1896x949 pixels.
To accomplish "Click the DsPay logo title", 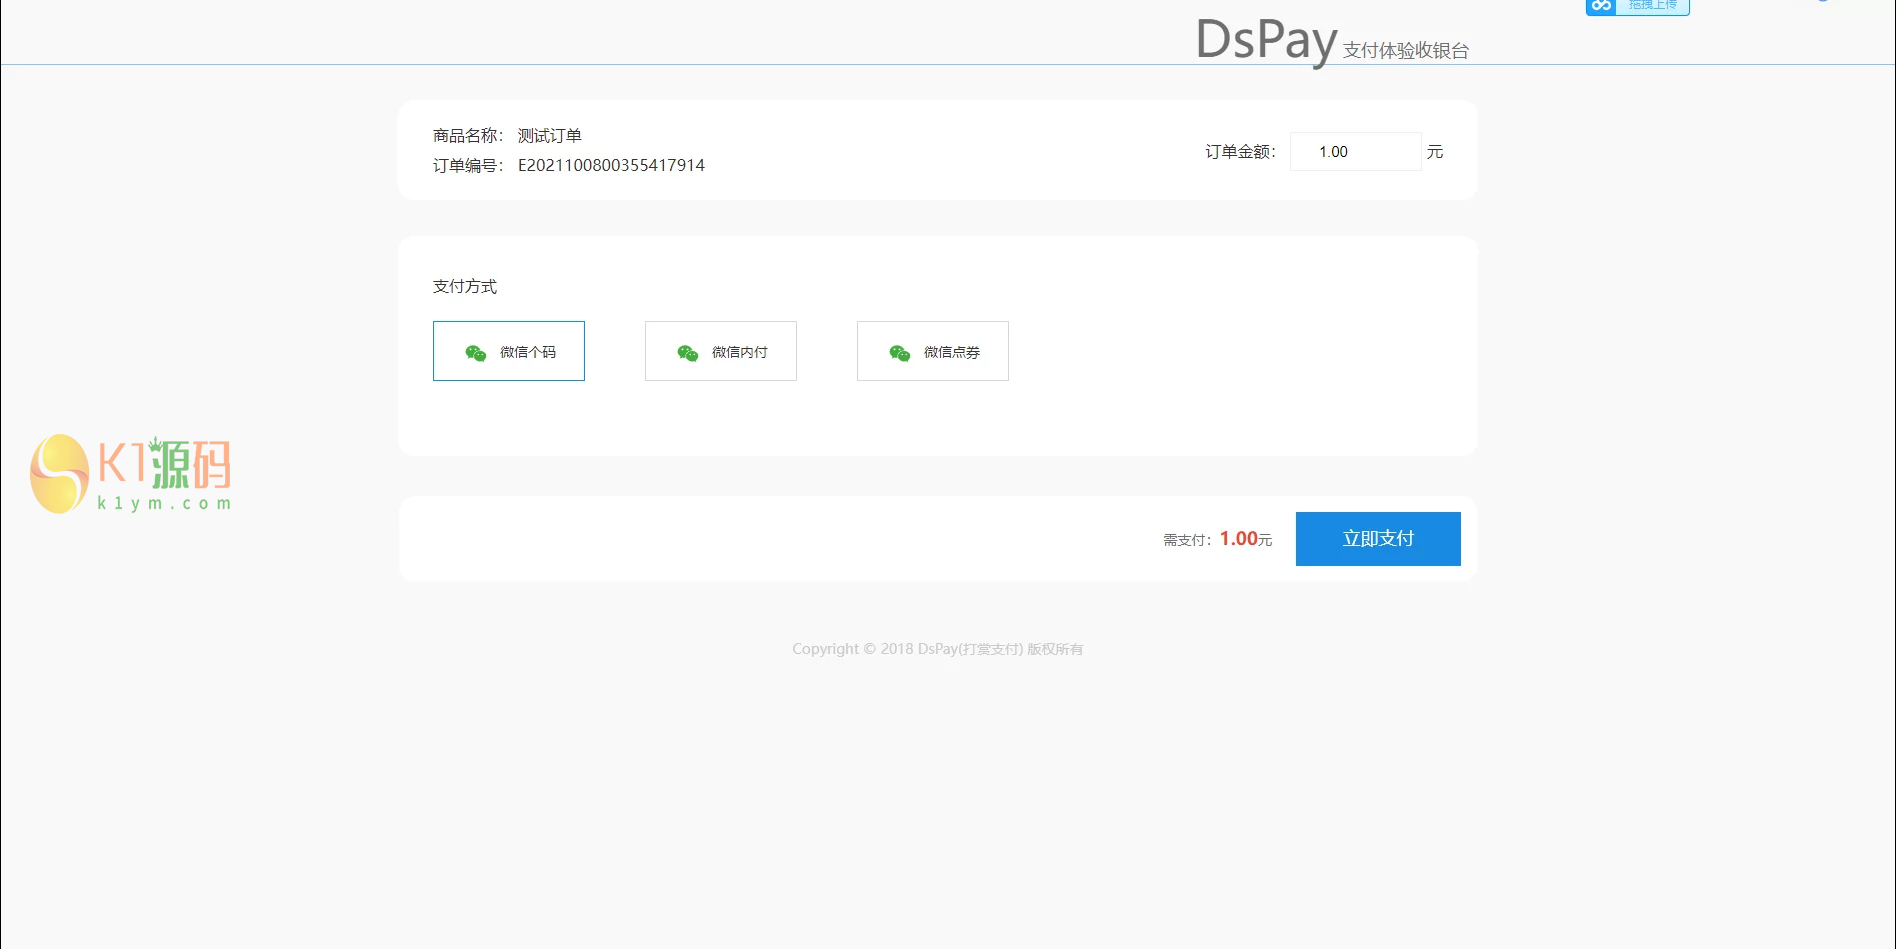I will (1266, 41).
